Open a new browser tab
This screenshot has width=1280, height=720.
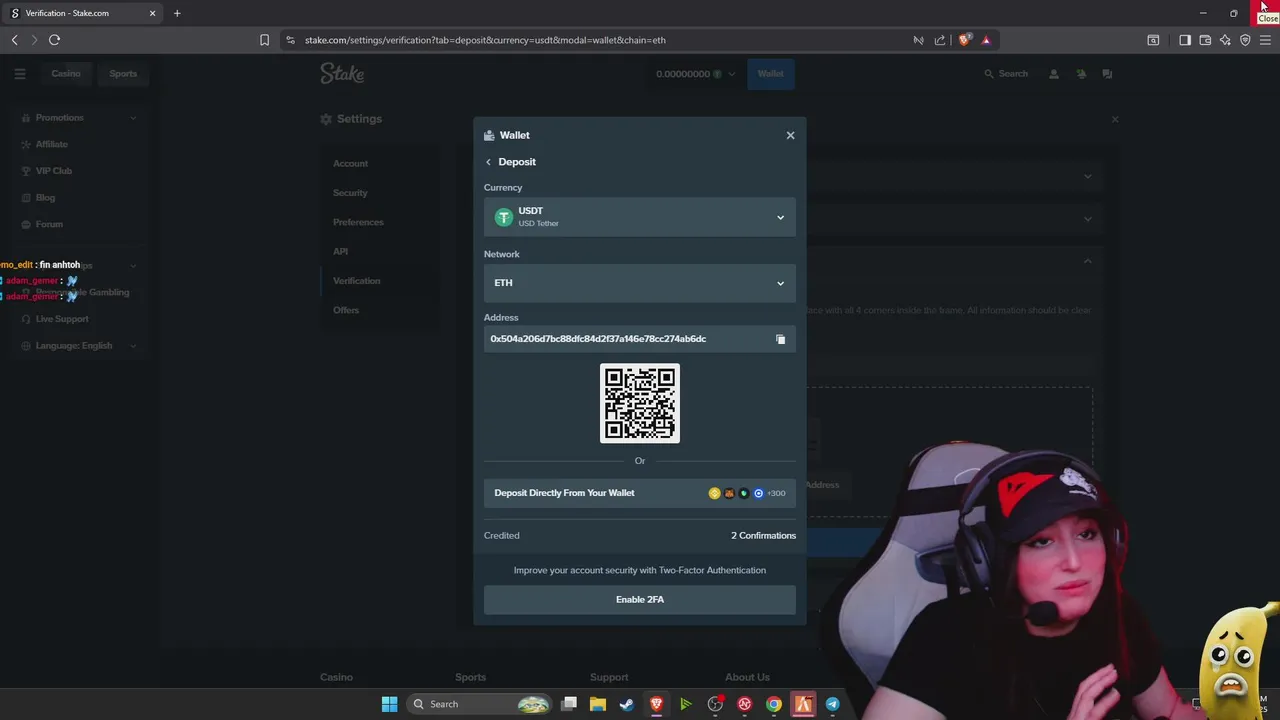tap(177, 13)
